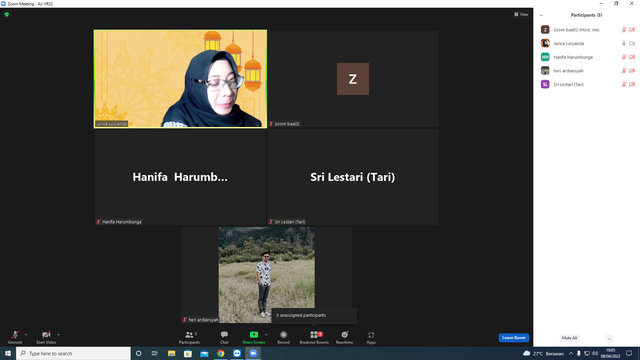Click the Type here to search box

point(73,353)
